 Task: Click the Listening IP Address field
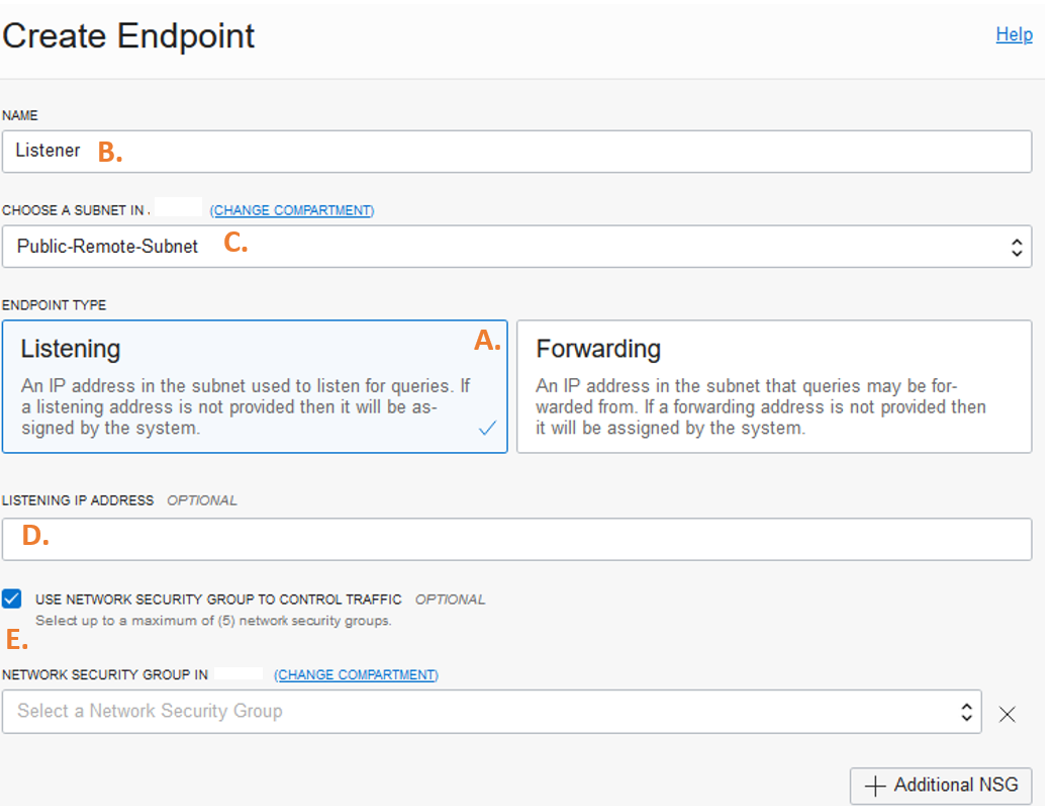[517, 539]
